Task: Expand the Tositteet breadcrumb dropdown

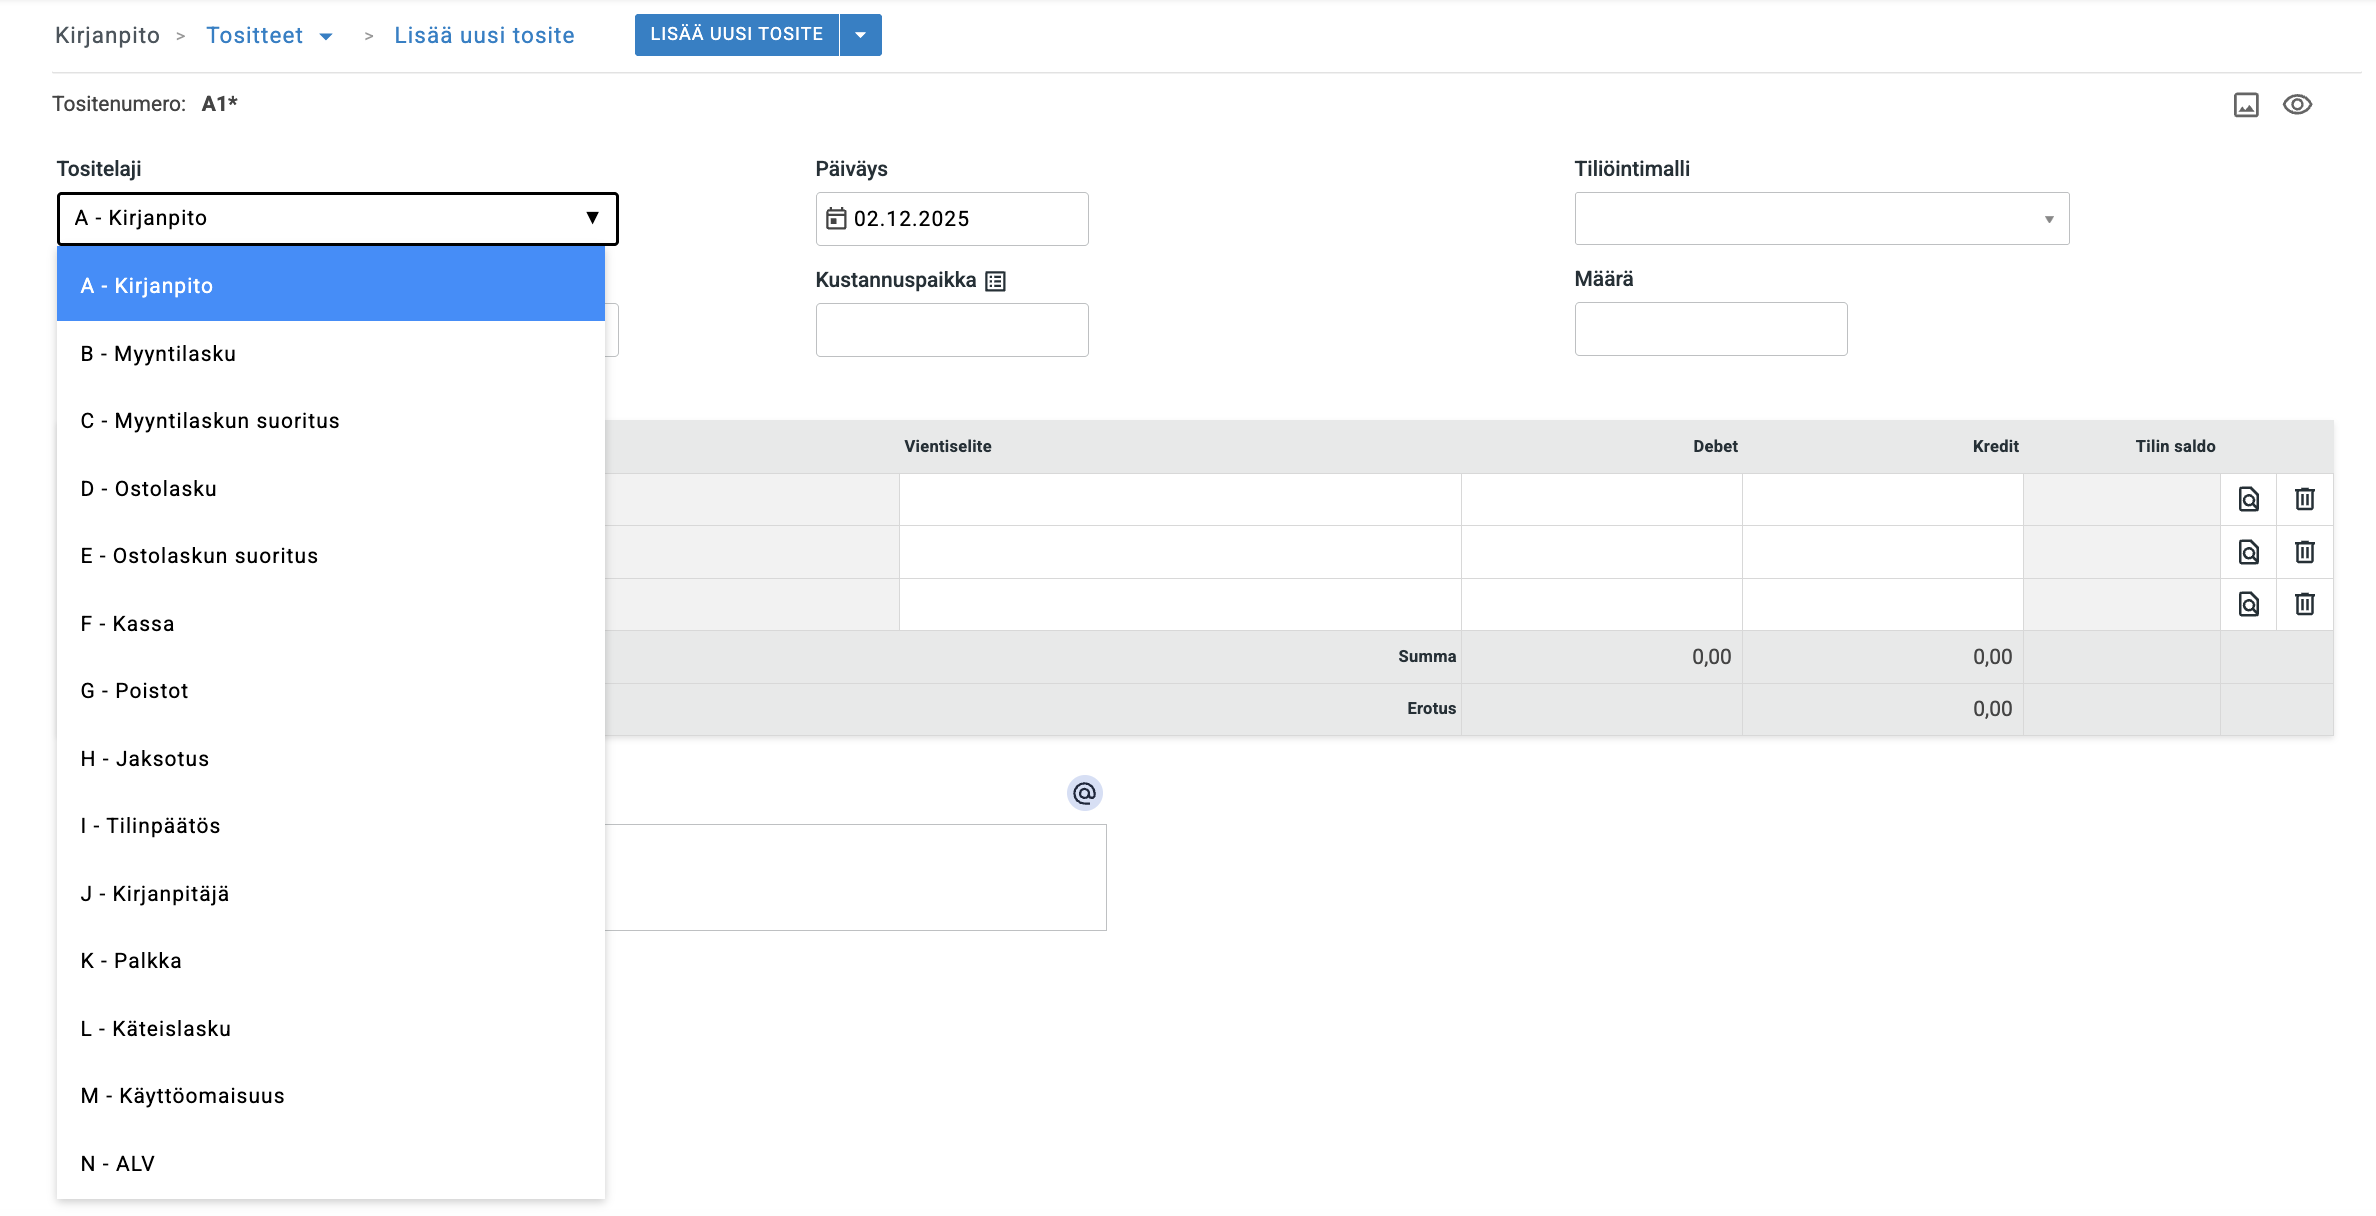Action: [x=326, y=37]
